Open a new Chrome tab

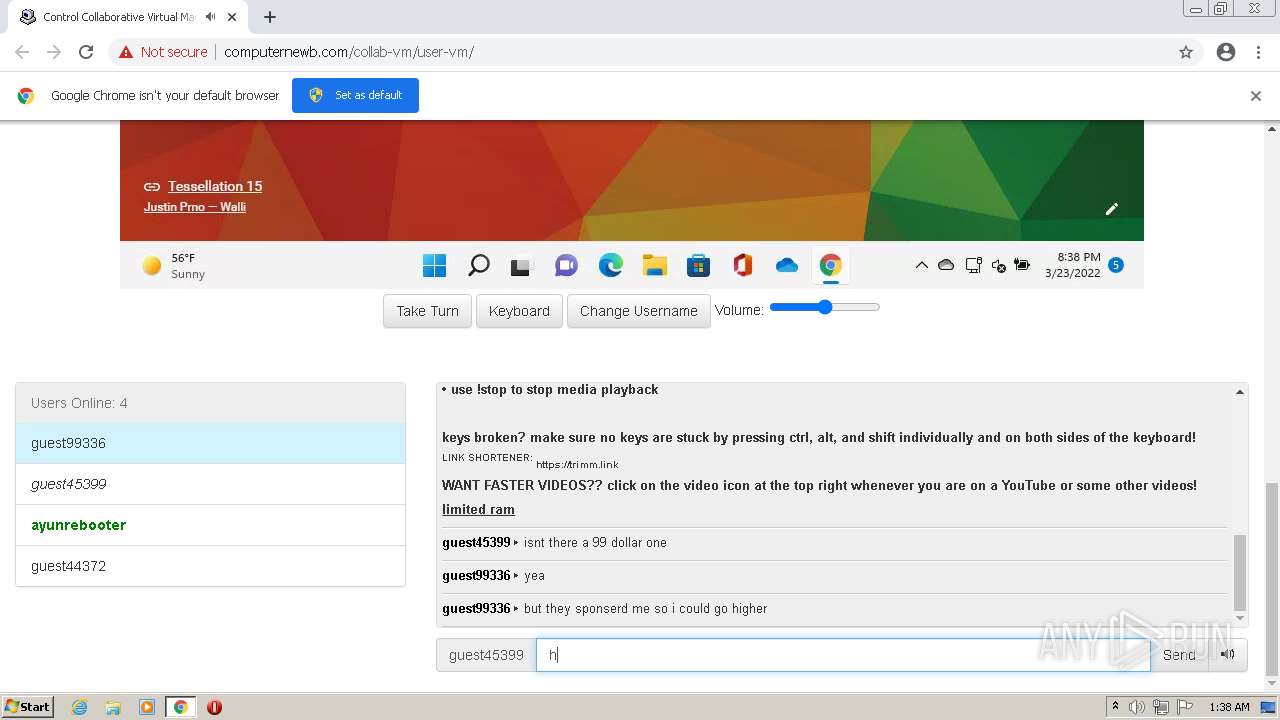(270, 17)
